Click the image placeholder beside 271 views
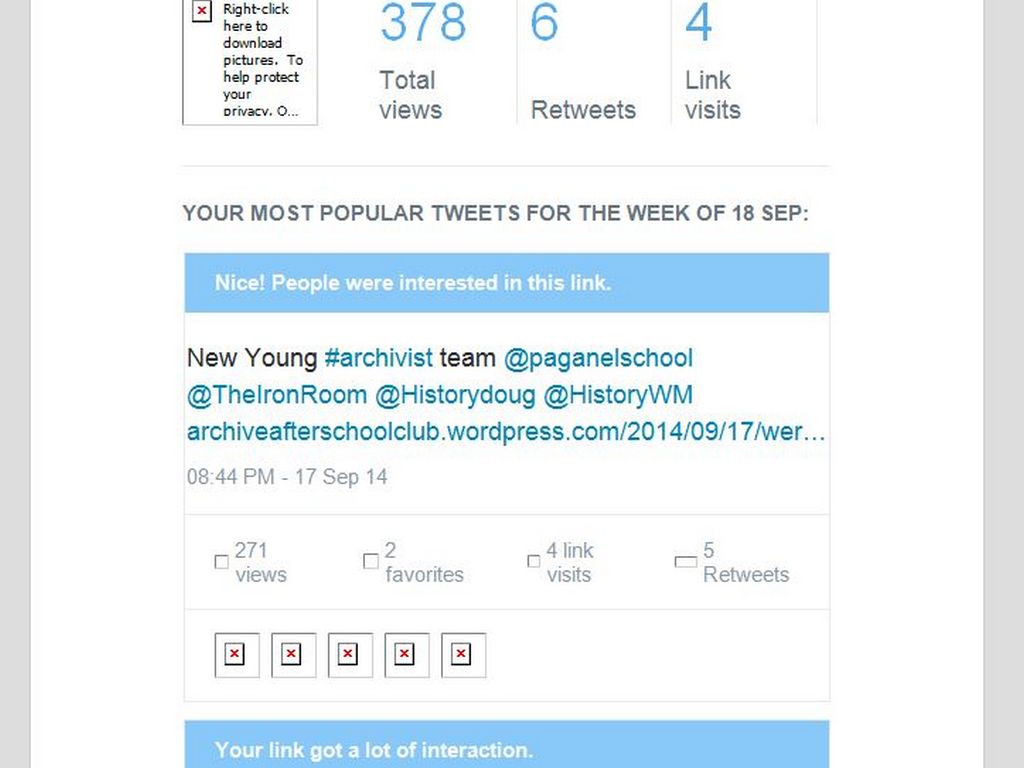 pos(222,562)
